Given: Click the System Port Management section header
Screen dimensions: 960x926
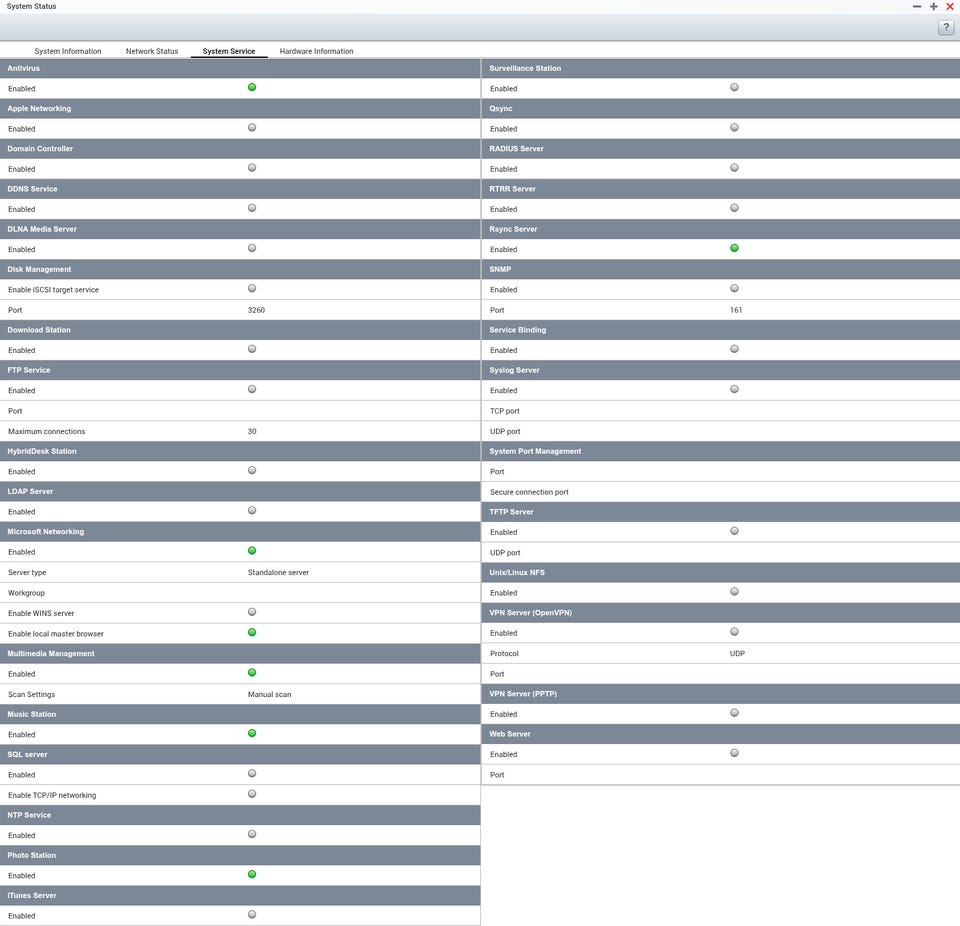Looking at the screenshot, I should click(x=721, y=451).
